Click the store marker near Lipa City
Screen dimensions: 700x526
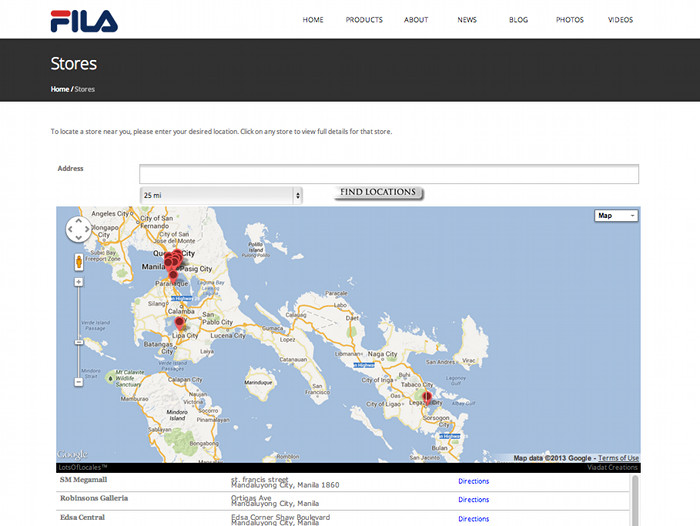click(x=180, y=323)
